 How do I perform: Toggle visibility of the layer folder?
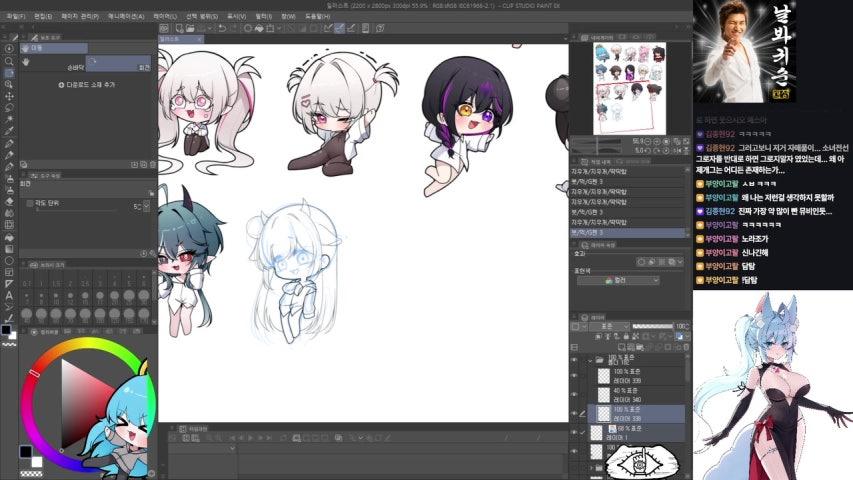pyautogui.click(x=574, y=359)
